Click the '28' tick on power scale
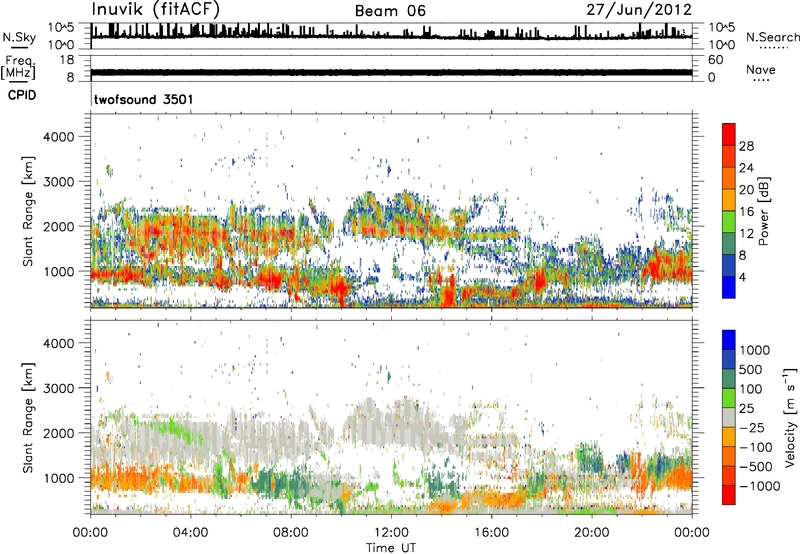 tap(746, 146)
